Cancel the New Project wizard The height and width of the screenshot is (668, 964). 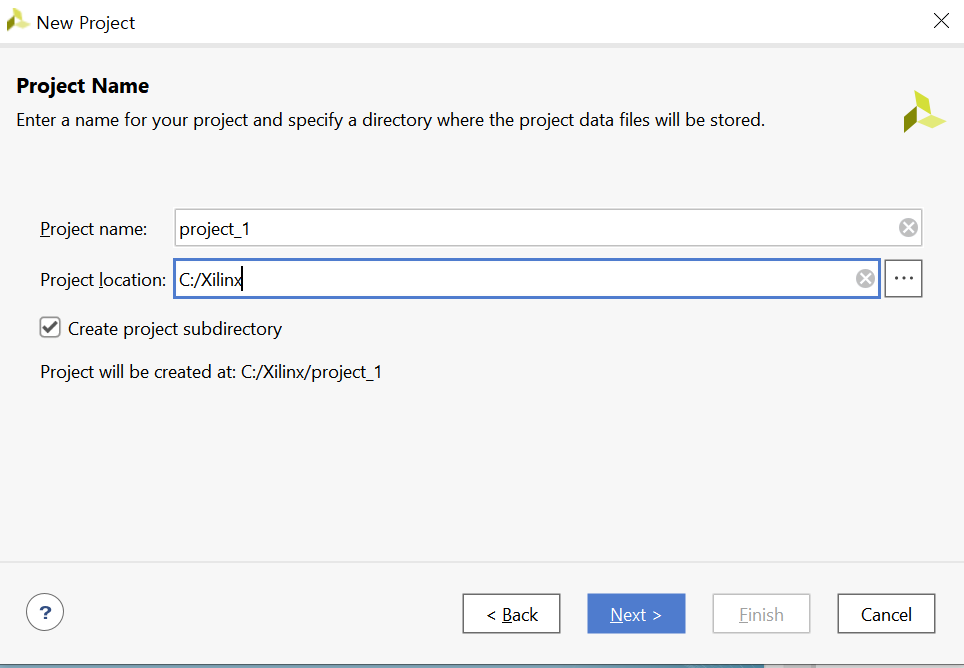[x=886, y=614]
